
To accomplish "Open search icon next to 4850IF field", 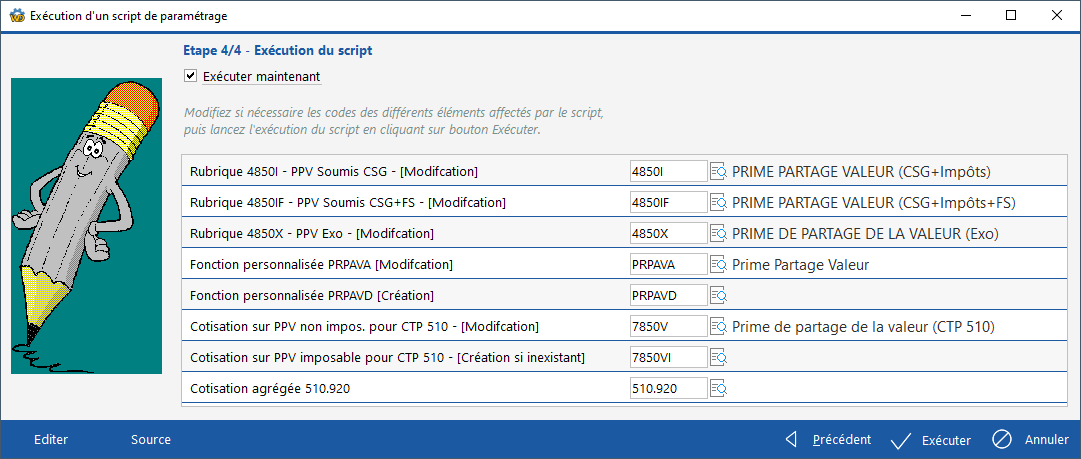I will coord(718,202).
